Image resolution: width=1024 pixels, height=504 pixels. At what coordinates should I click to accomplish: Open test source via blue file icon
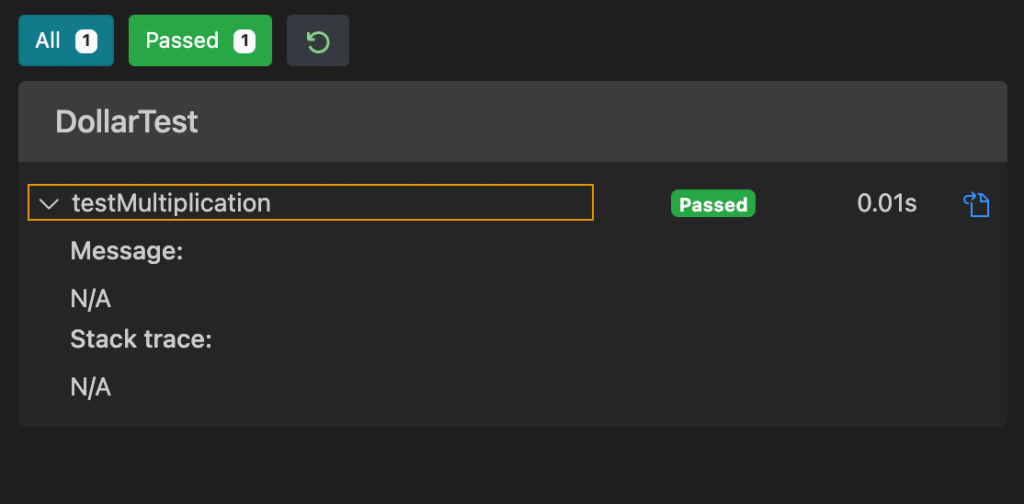click(976, 204)
